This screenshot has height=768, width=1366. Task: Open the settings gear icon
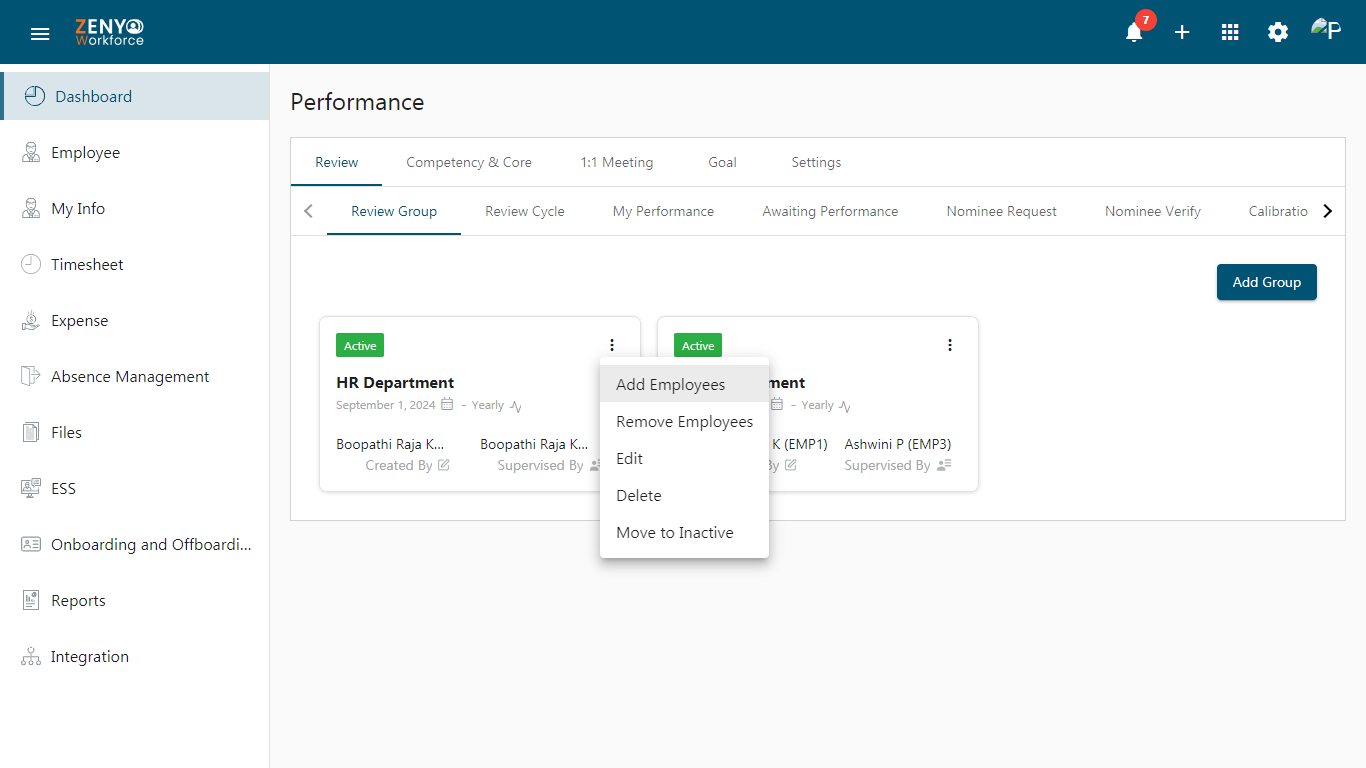click(x=1278, y=32)
